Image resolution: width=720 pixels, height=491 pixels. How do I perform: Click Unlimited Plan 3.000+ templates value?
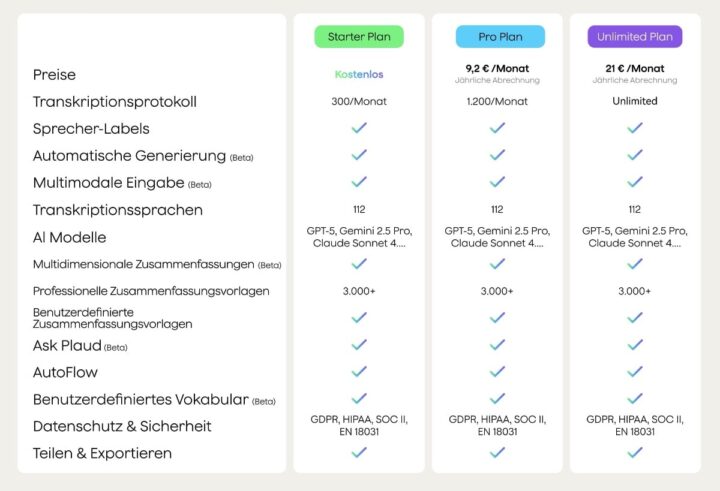[635, 291]
